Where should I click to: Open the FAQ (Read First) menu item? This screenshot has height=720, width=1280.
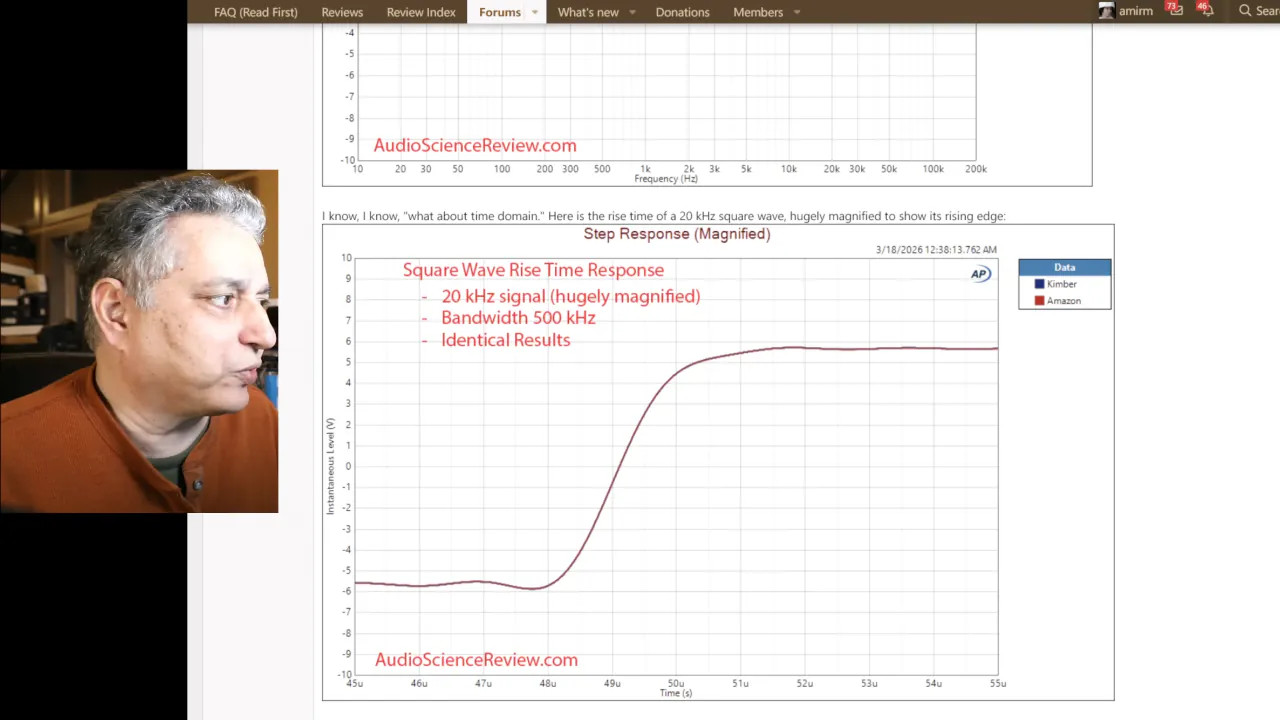point(255,12)
